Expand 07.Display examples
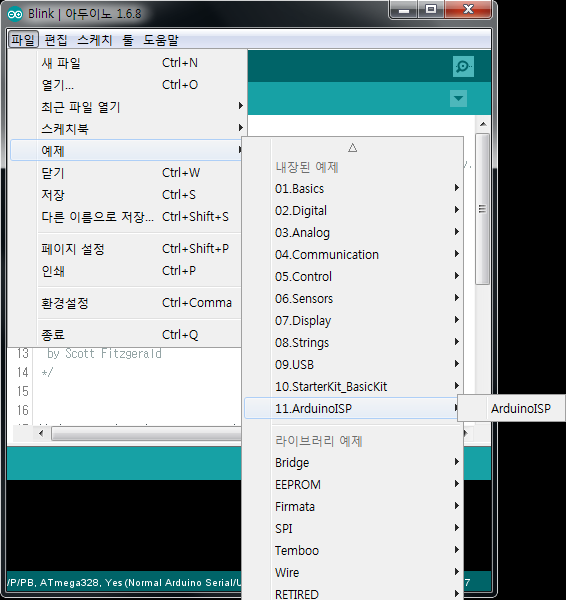 click(x=354, y=320)
